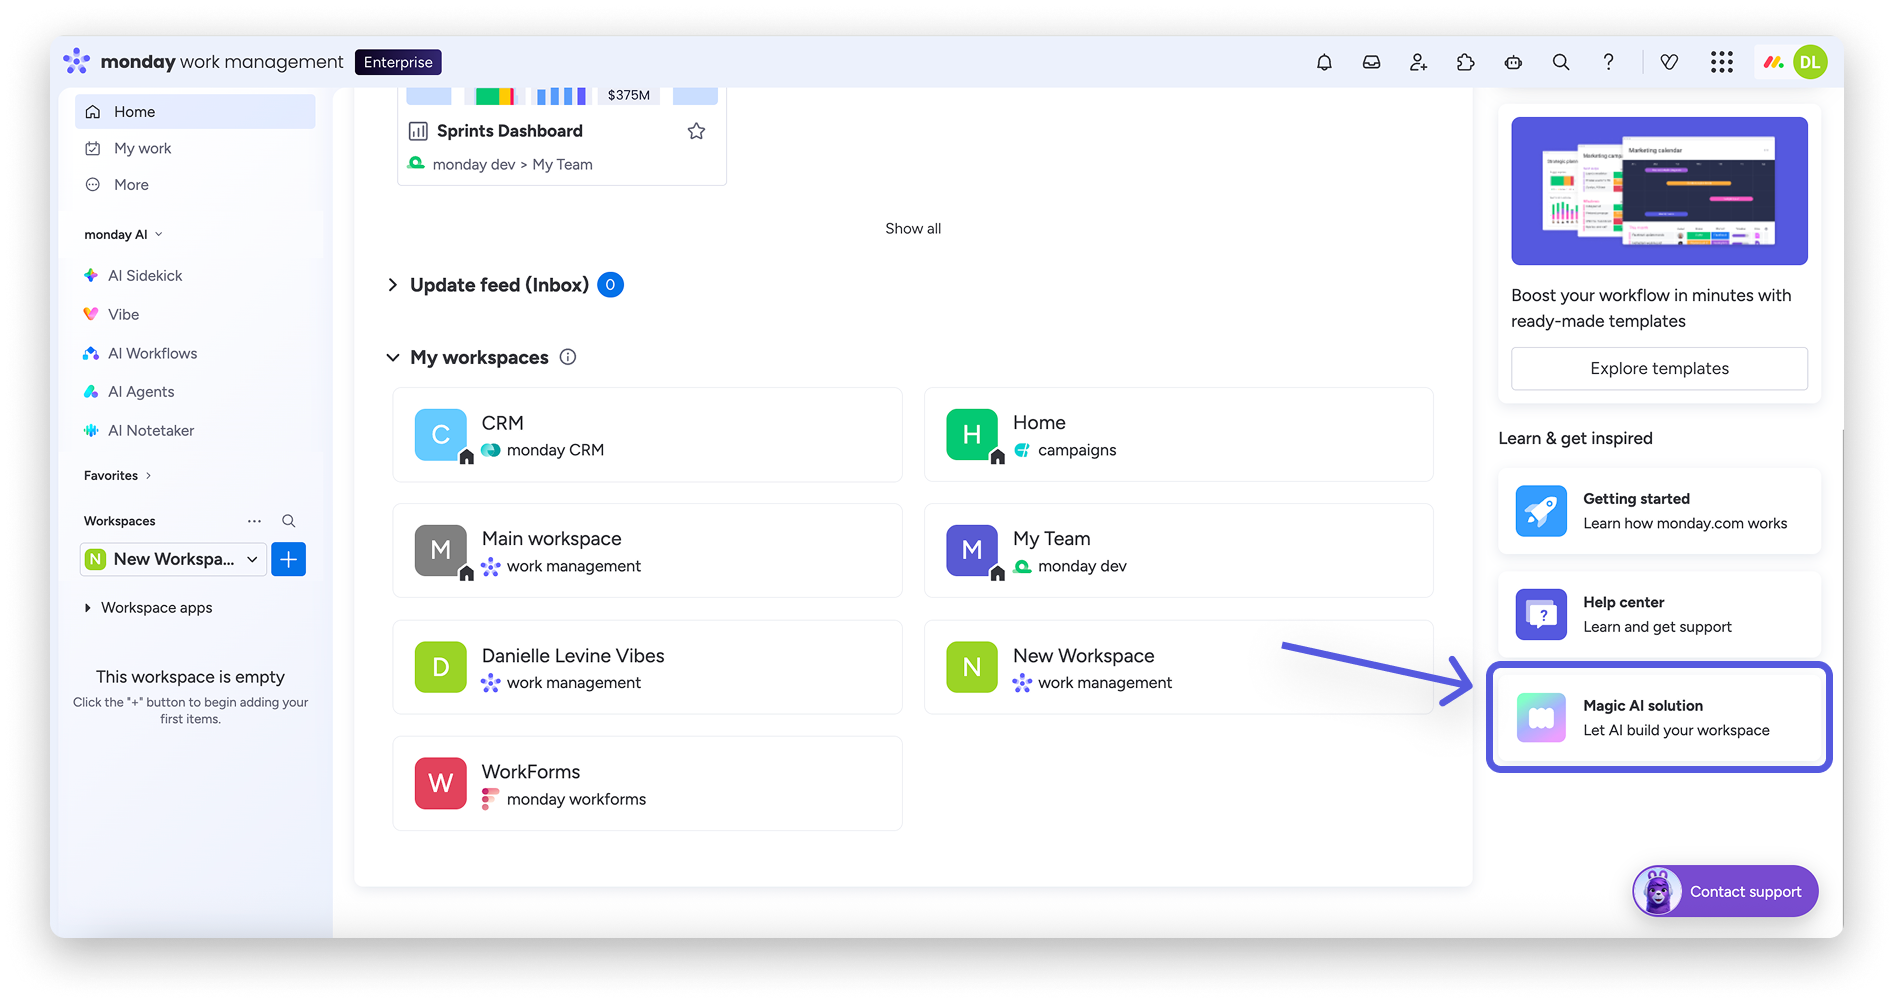Click the Help center question icon
Screen dimensions: 1894x1003
click(x=1541, y=614)
